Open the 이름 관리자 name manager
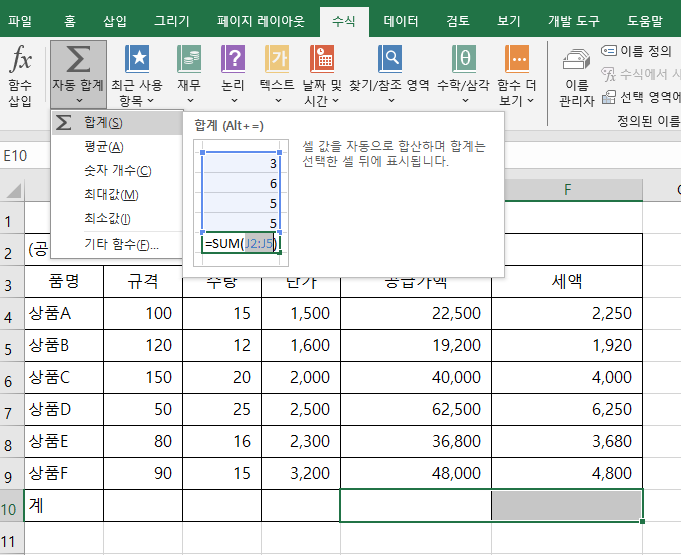Screen dimensions: 681x555 (576, 76)
